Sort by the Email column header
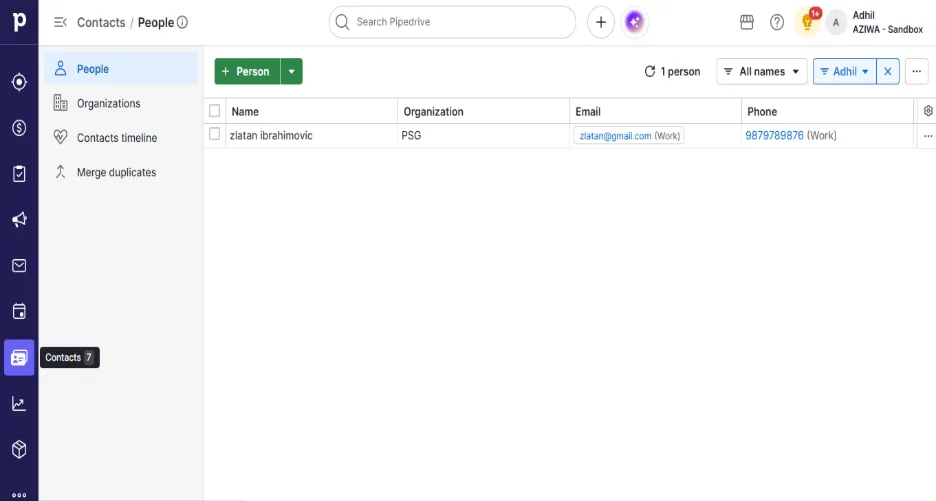936x501 pixels. [x=588, y=112]
